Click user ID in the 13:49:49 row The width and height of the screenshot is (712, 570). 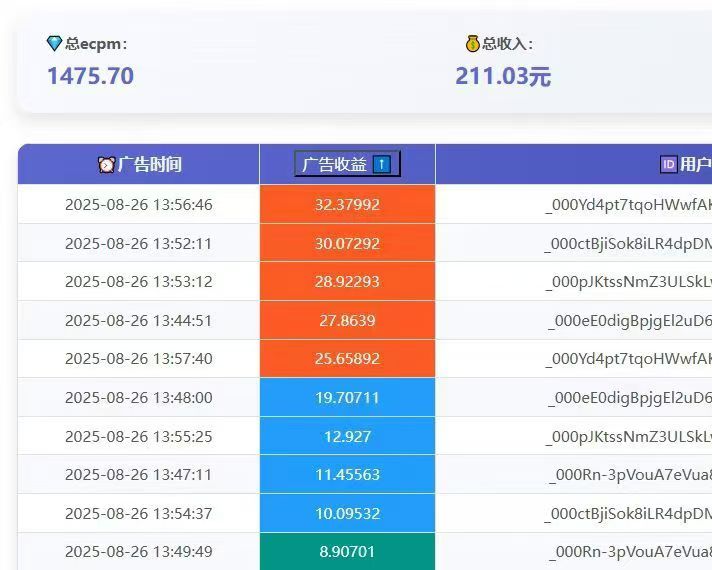pos(630,552)
